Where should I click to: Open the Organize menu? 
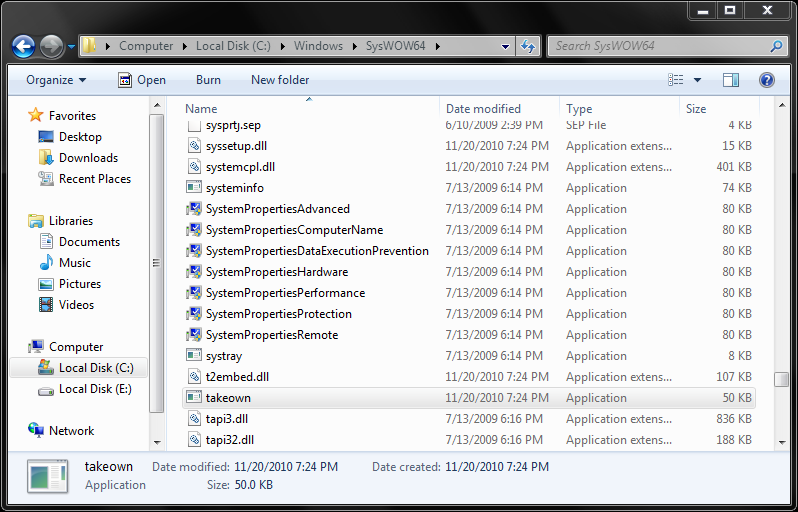tap(56, 80)
